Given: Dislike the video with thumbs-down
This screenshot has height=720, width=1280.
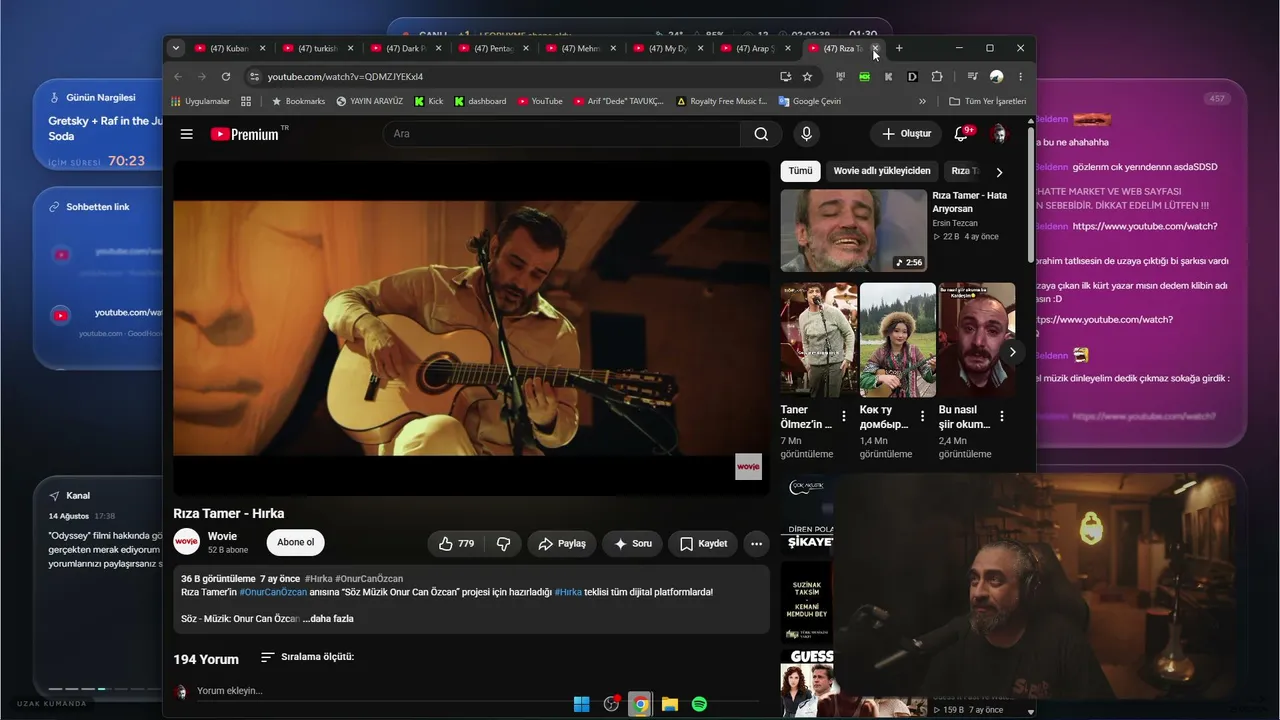Looking at the screenshot, I should (x=503, y=544).
